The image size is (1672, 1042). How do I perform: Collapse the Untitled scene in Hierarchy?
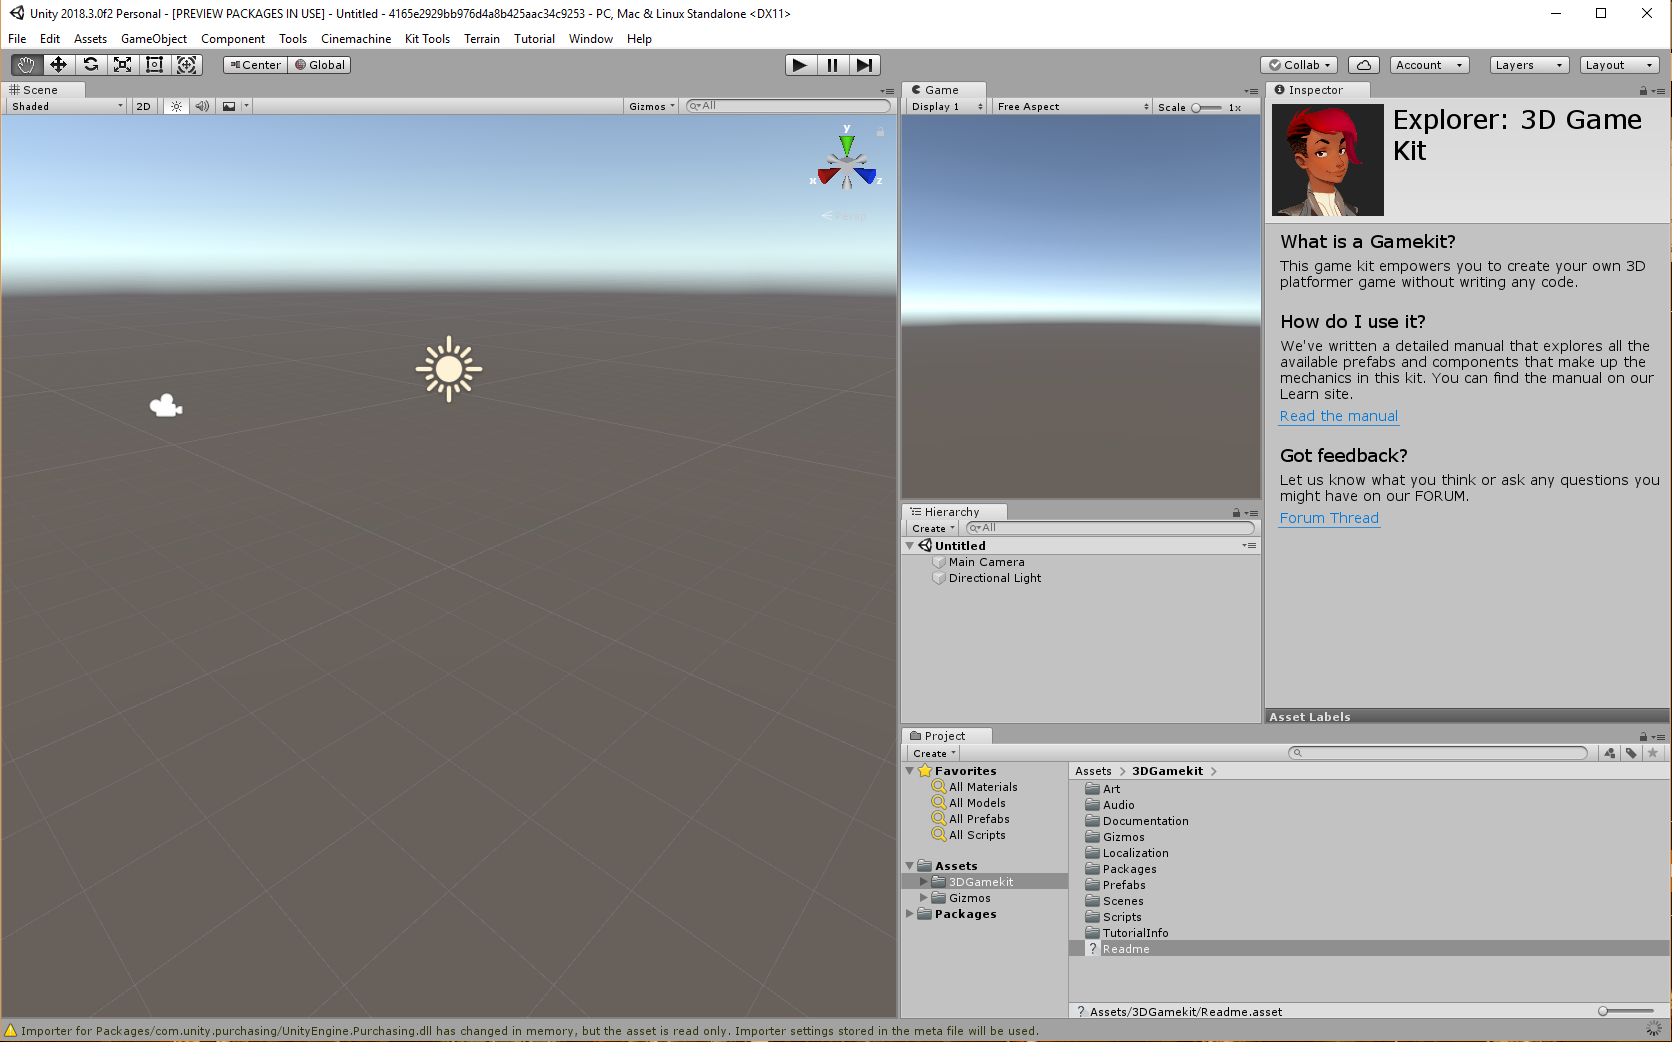(910, 546)
